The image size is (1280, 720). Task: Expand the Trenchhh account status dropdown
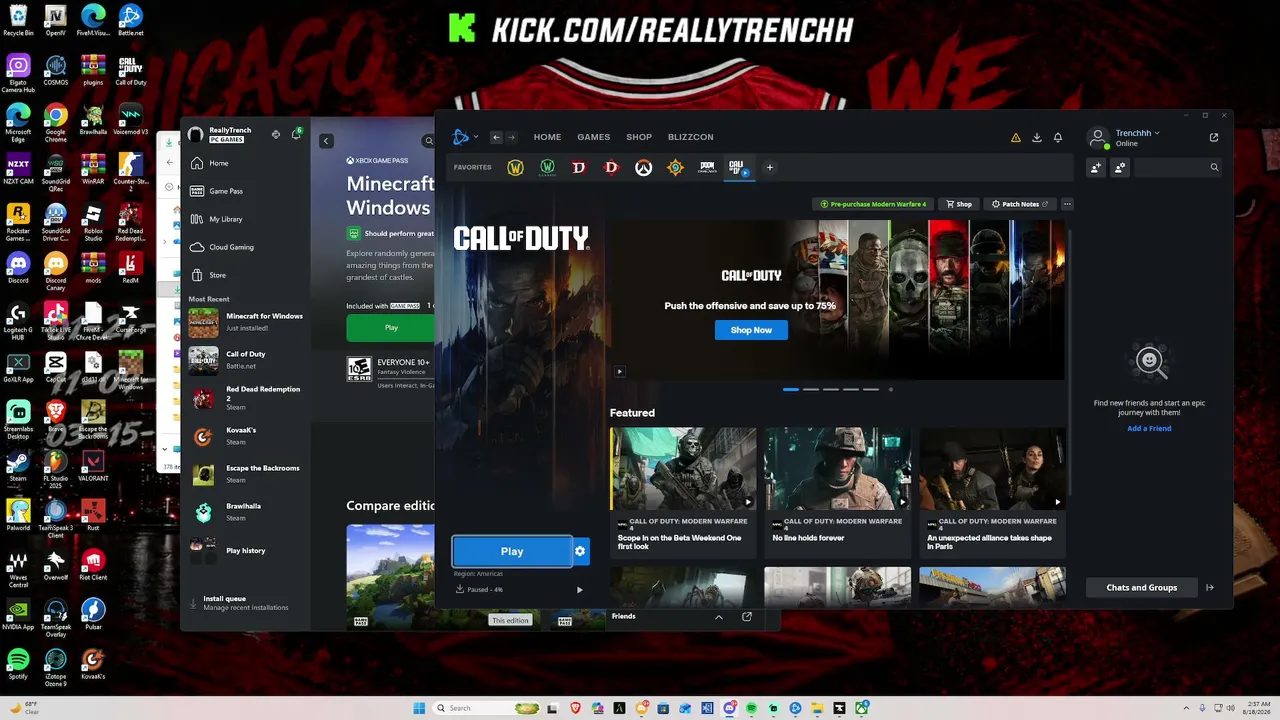(1137, 133)
